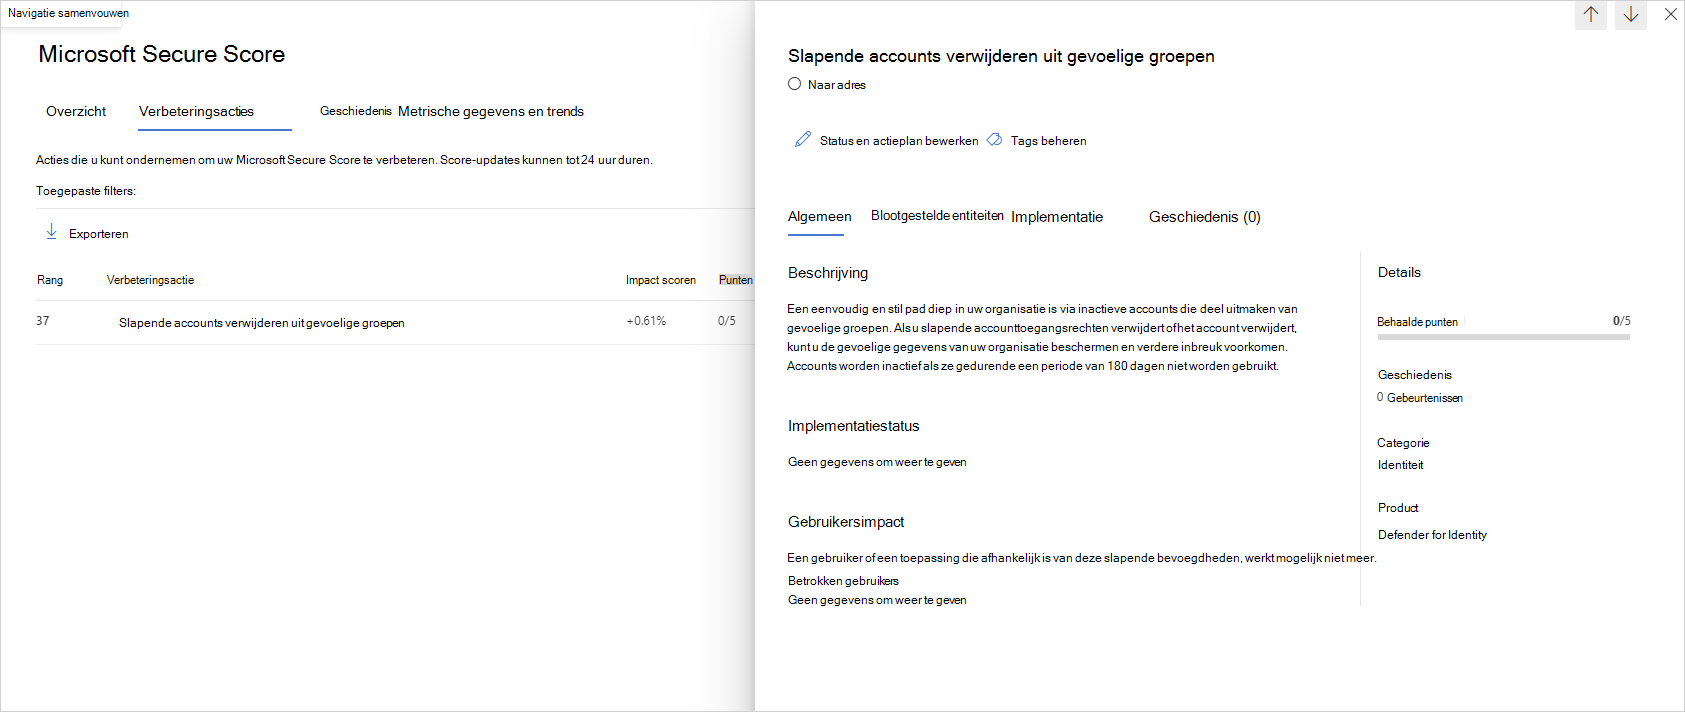
Task: Click the tag icon beside Tags beheren
Action: [995, 140]
